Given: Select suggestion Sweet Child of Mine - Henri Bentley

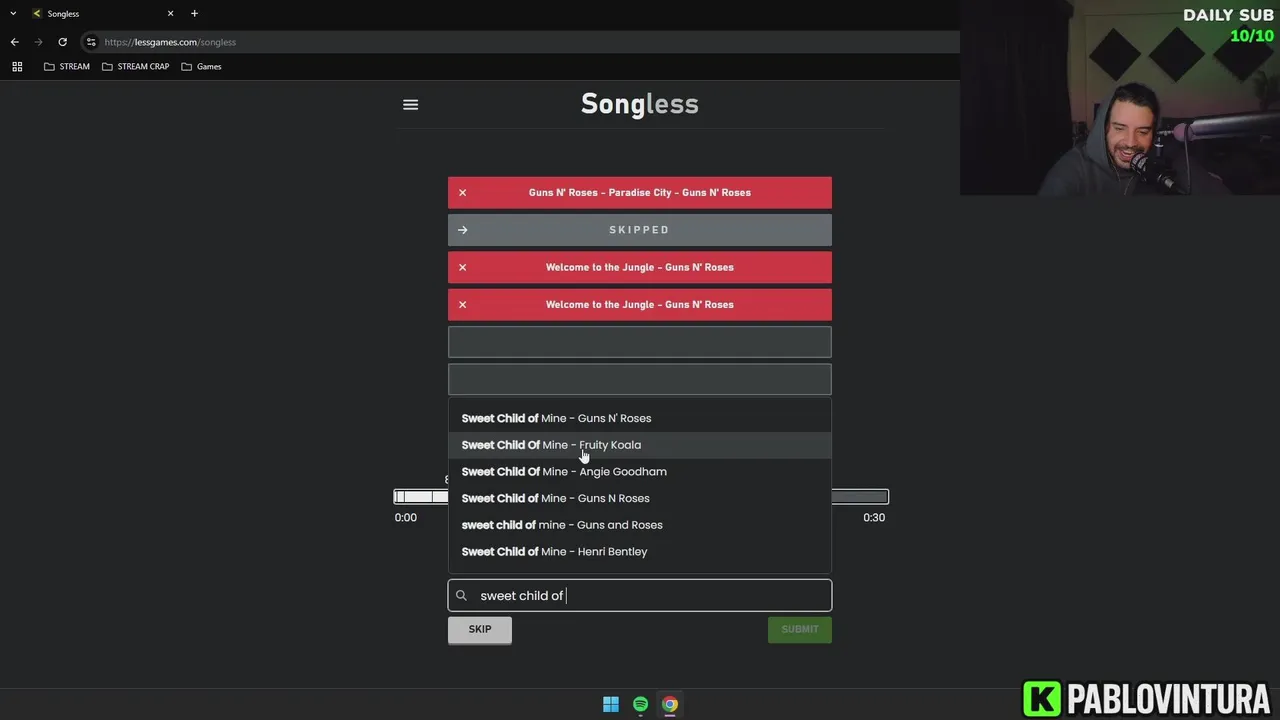Looking at the screenshot, I should [x=640, y=551].
